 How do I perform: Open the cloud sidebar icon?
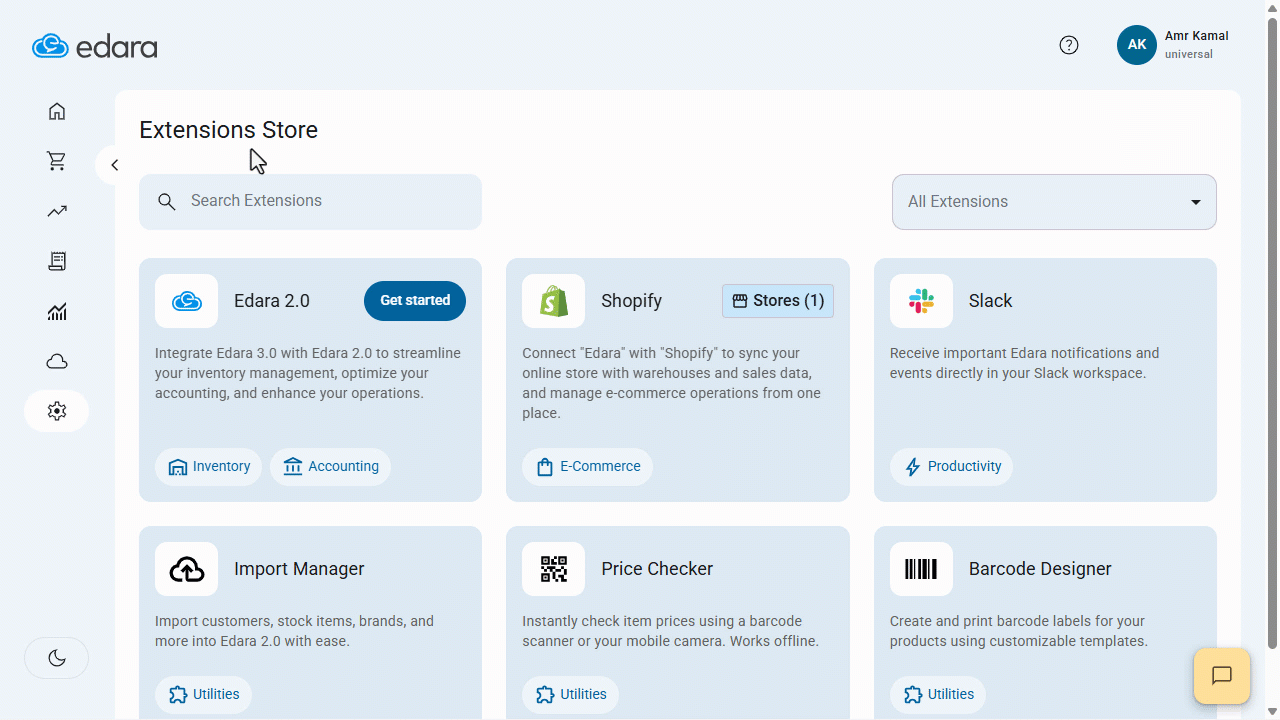tap(57, 361)
